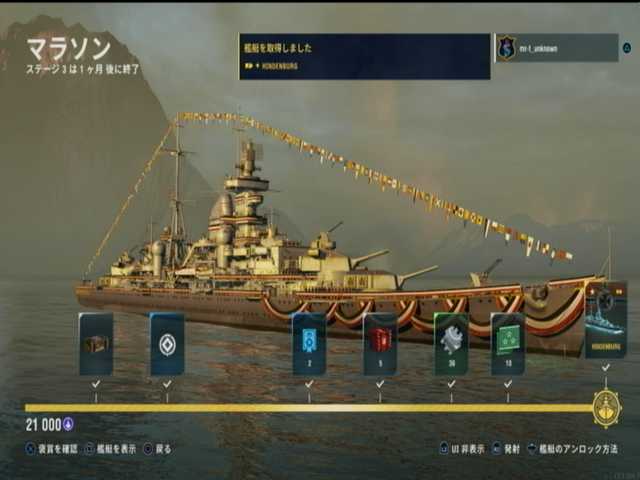Click the checkmark under the crate reward

click(96, 384)
